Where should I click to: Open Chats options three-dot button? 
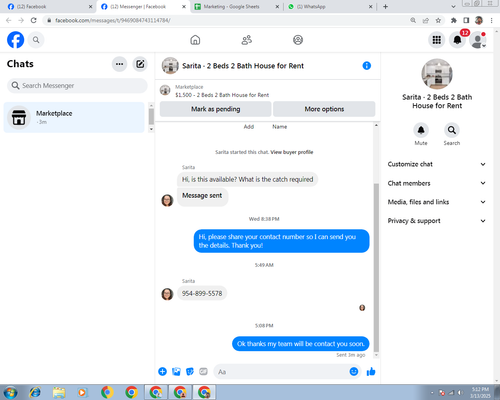[x=119, y=64]
